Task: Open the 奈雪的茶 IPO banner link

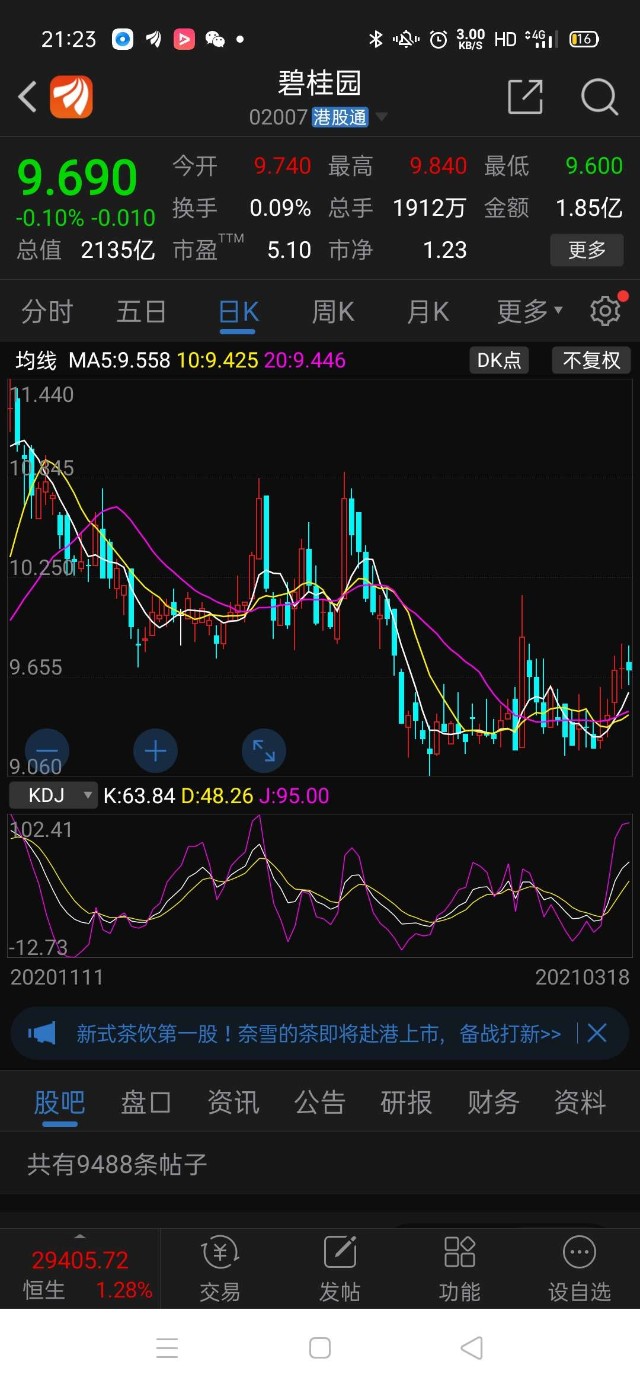Action: [318, 1034]
